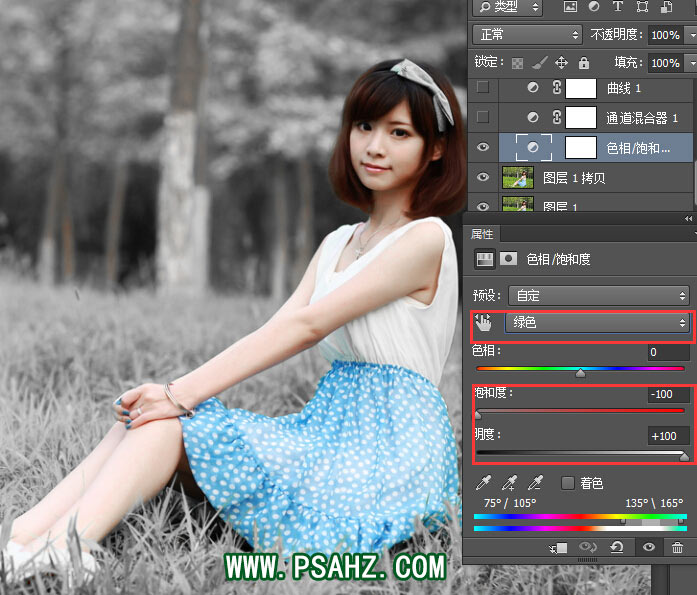Click the 色相 hue slider handle
The image size is (697, 595).
[x=581, y=373]
